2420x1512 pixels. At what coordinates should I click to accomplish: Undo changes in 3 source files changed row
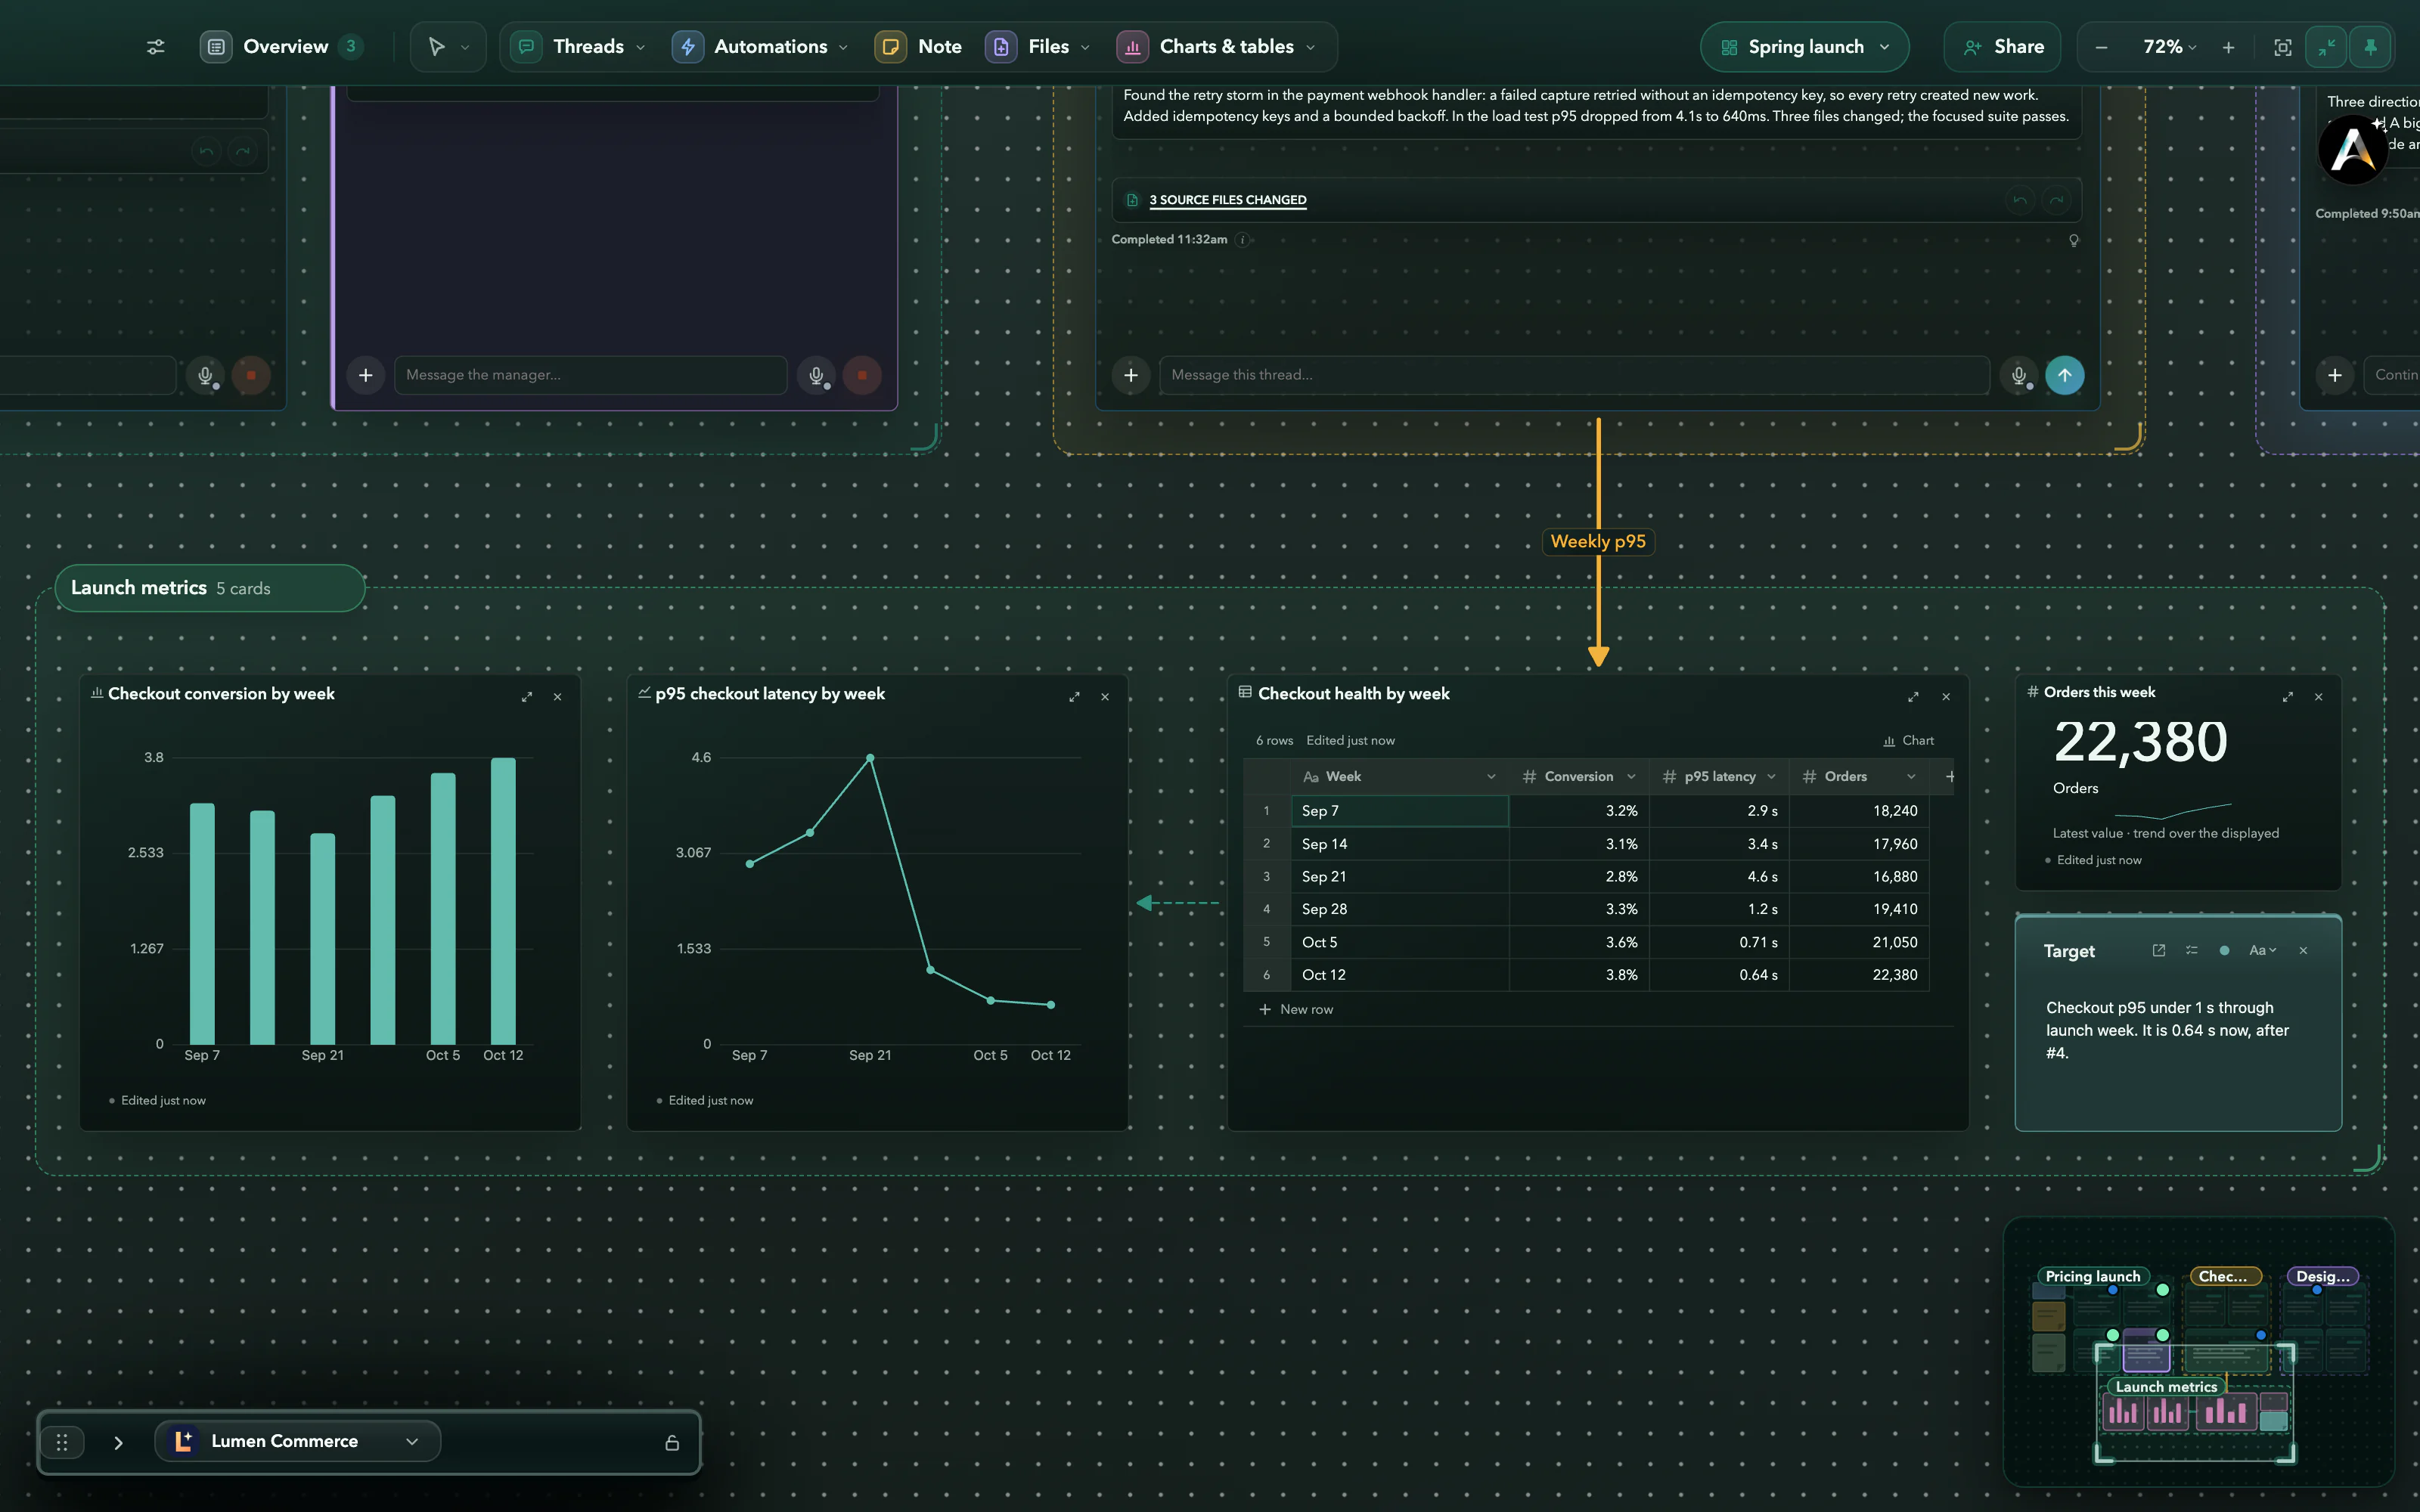[x=2020, y=200]
